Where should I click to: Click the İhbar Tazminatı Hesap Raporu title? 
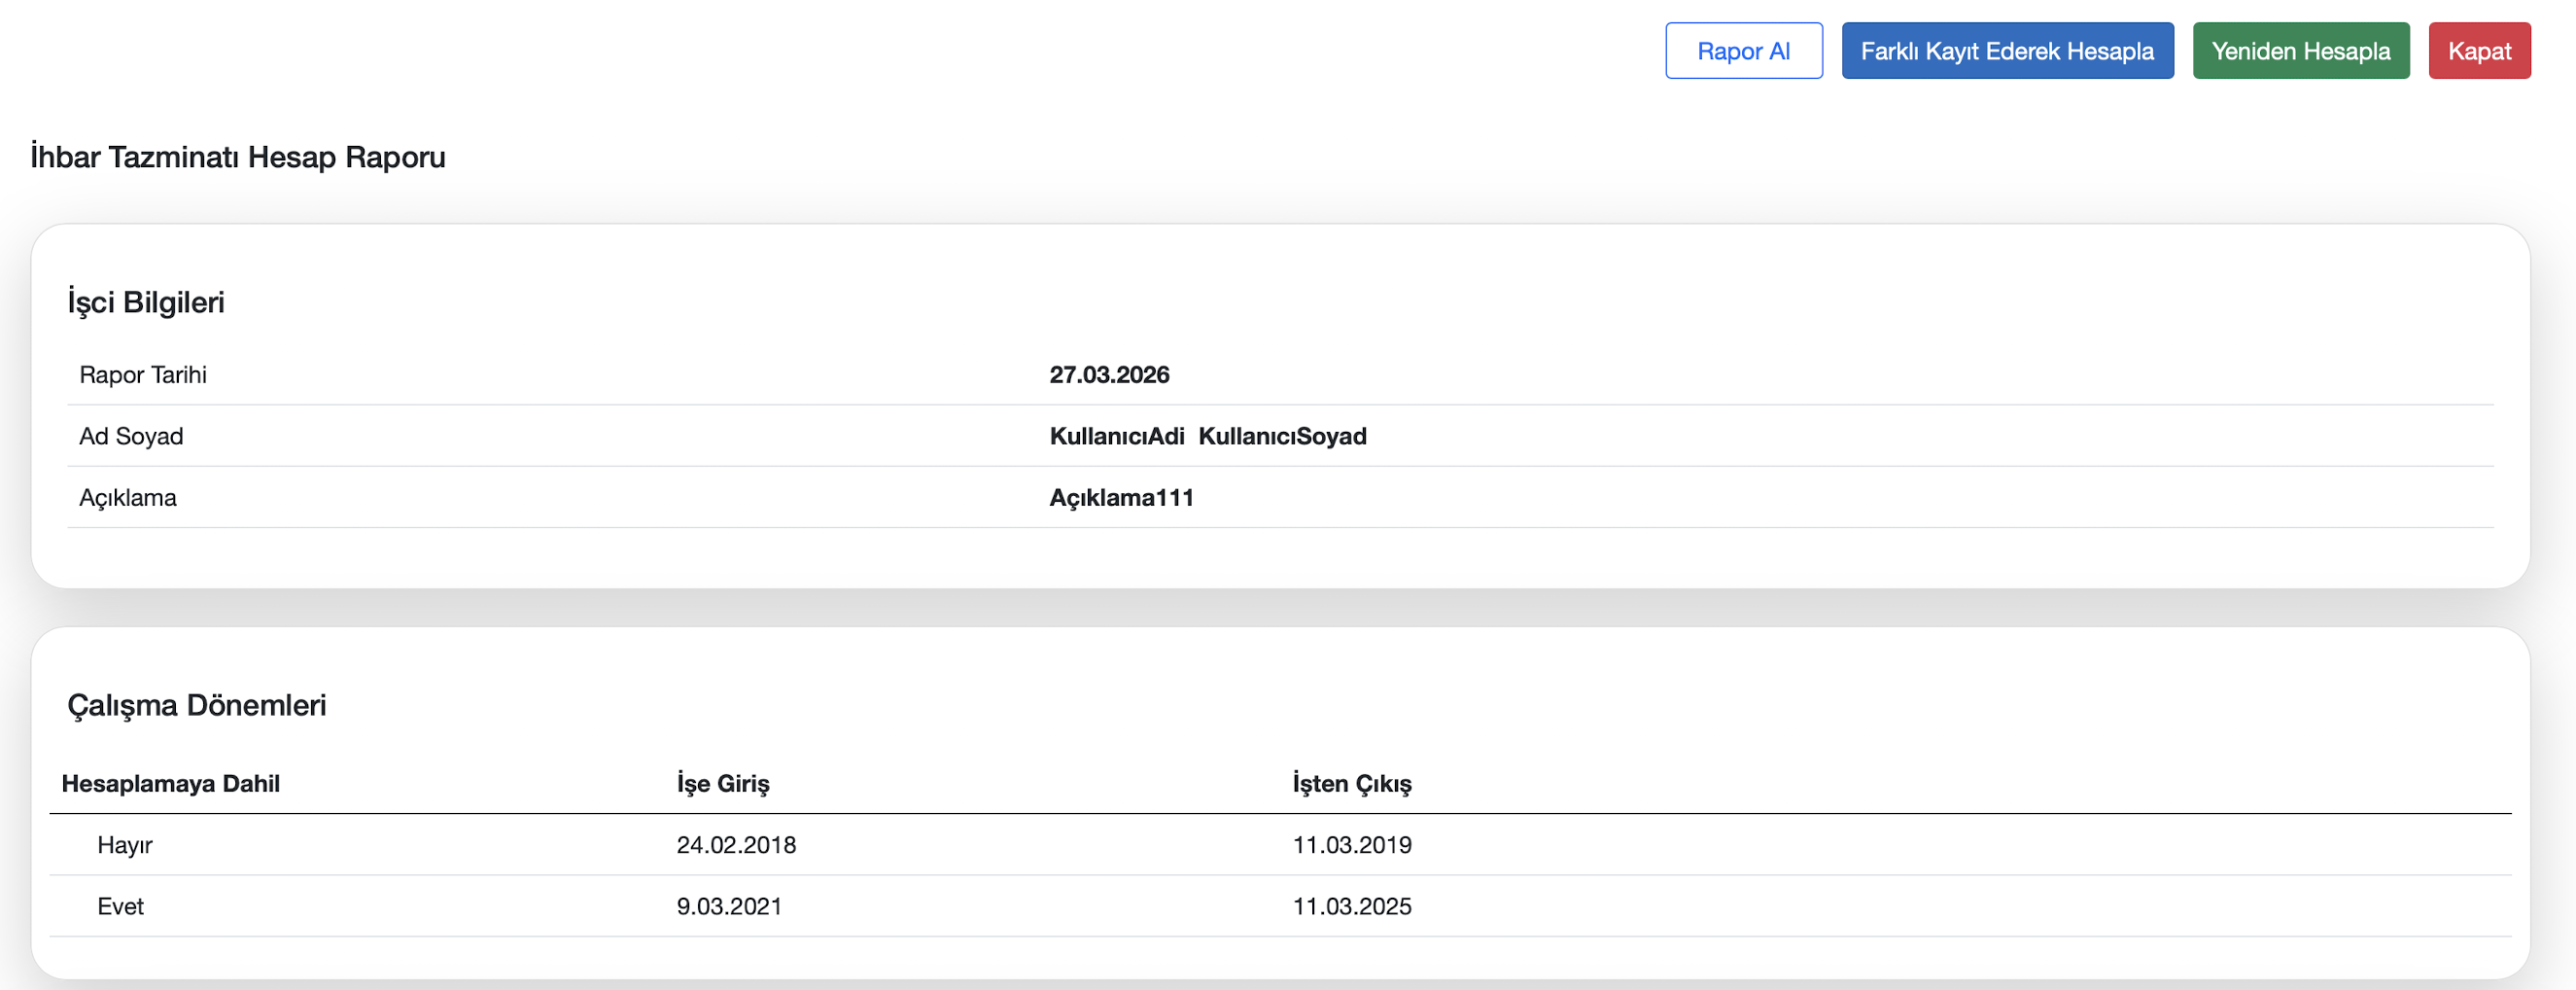tap(238, 157)
